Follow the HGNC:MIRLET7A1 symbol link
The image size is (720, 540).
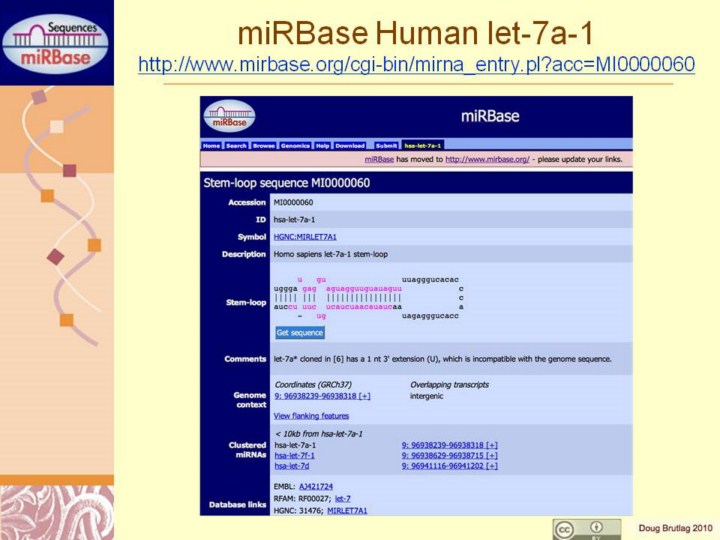pos(305,237)
